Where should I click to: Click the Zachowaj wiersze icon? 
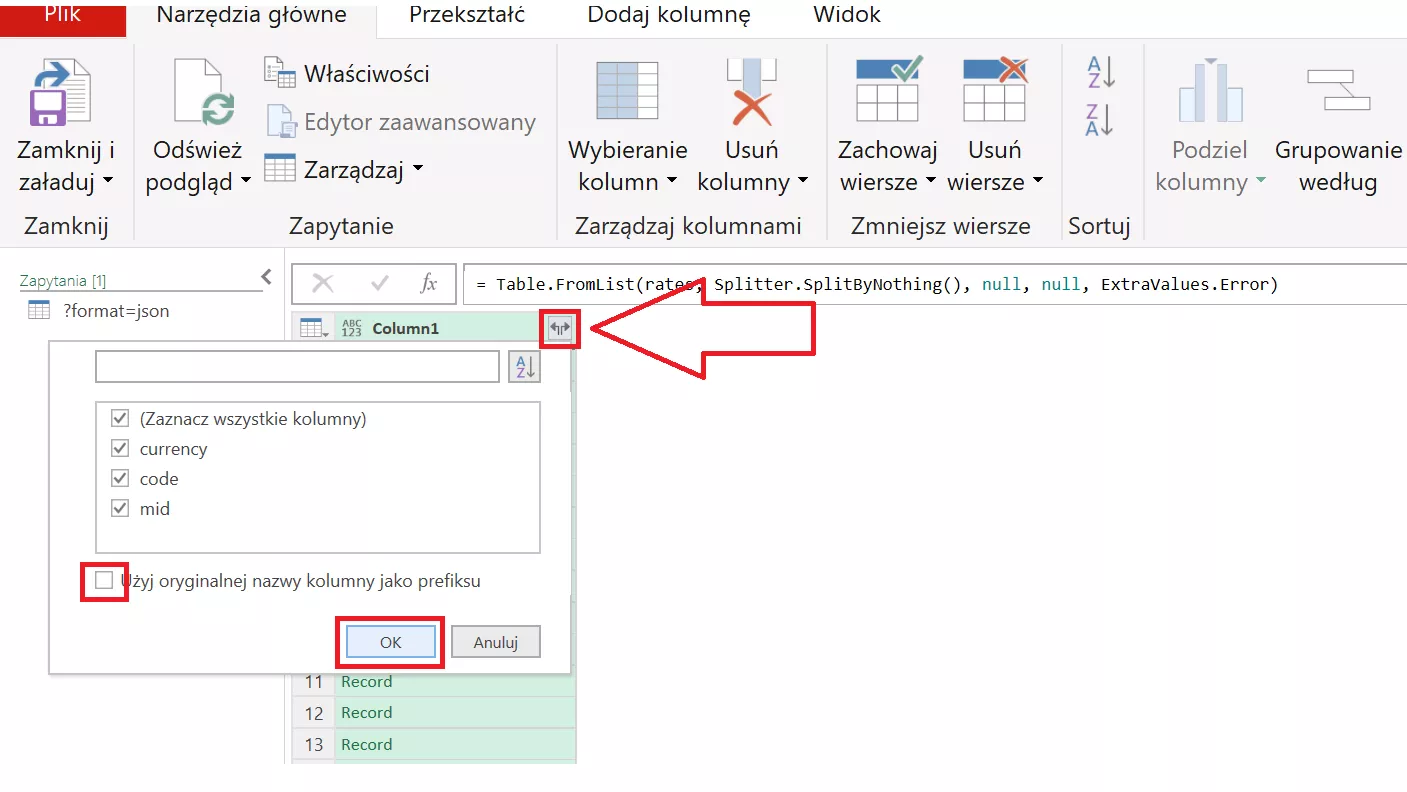click(888, 92)
